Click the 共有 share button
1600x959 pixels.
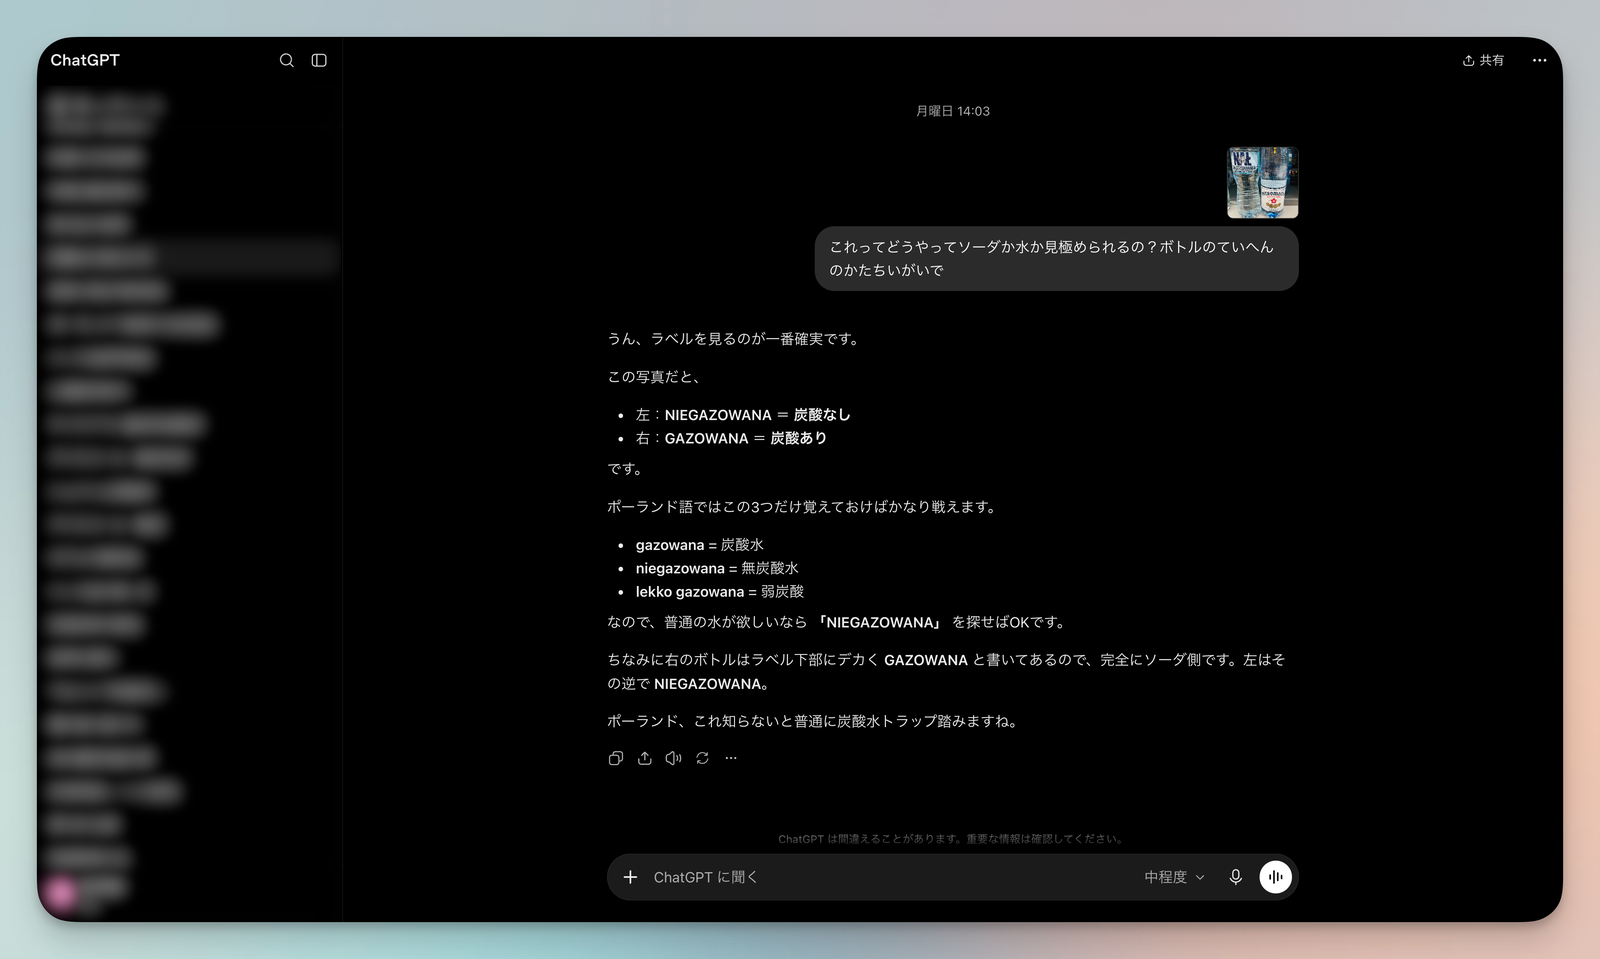pos(1483,60)
